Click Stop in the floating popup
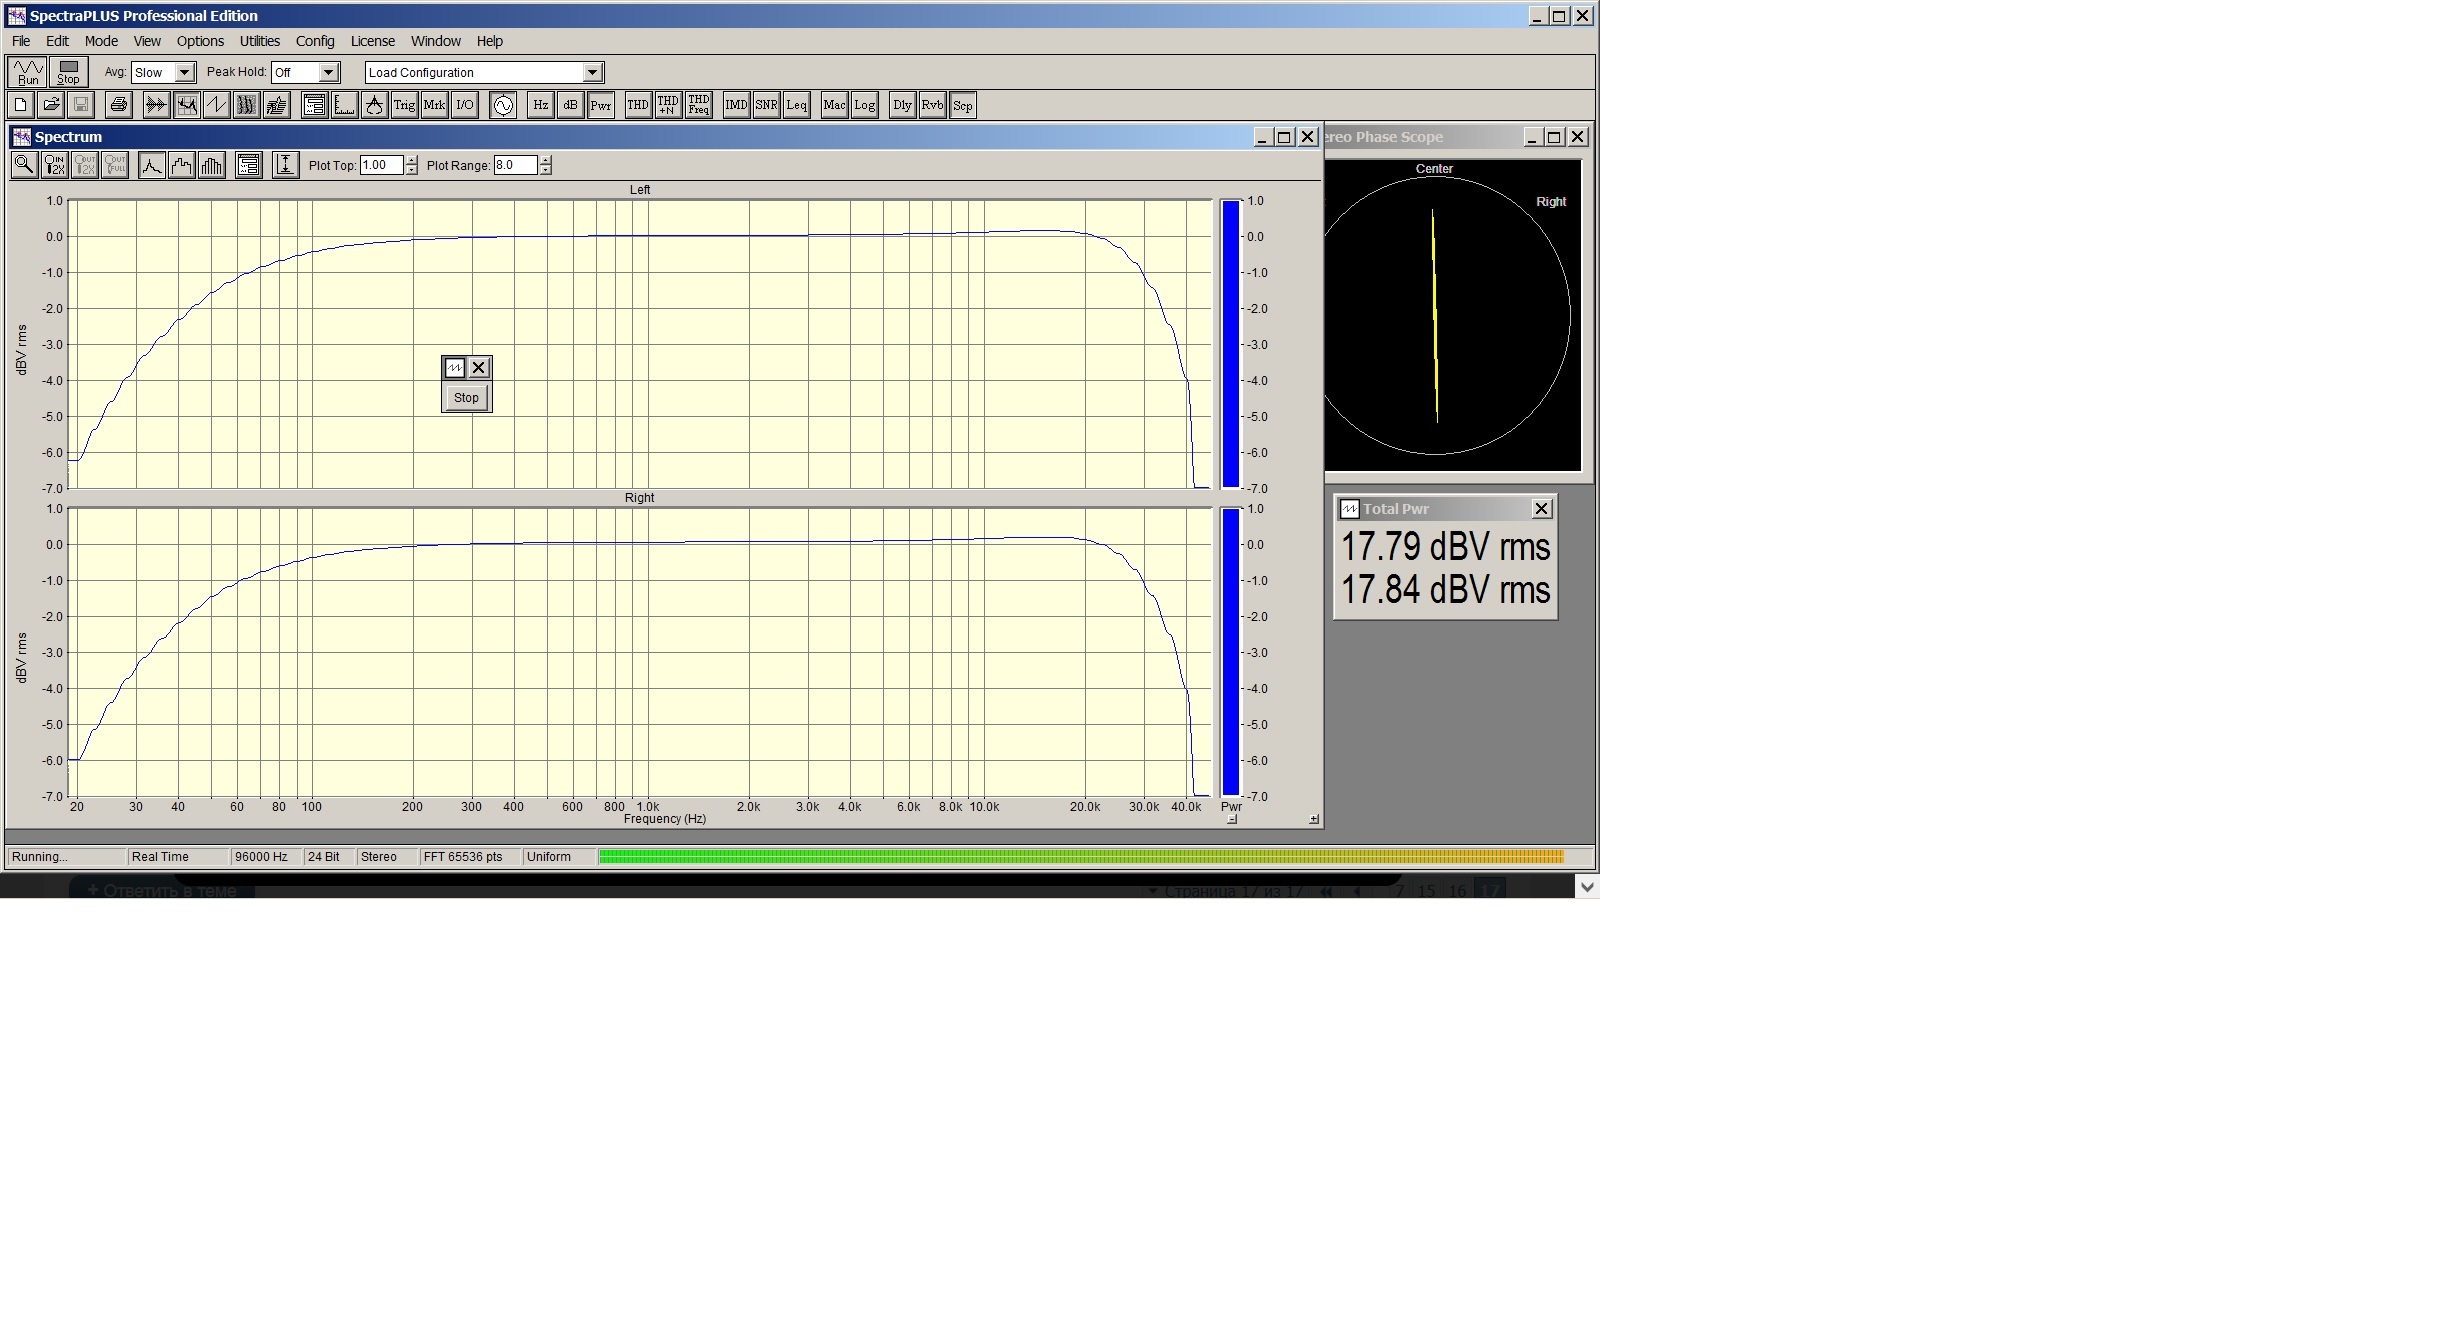The width and height of the screenshot is (2446, 1326). point(466,397)
